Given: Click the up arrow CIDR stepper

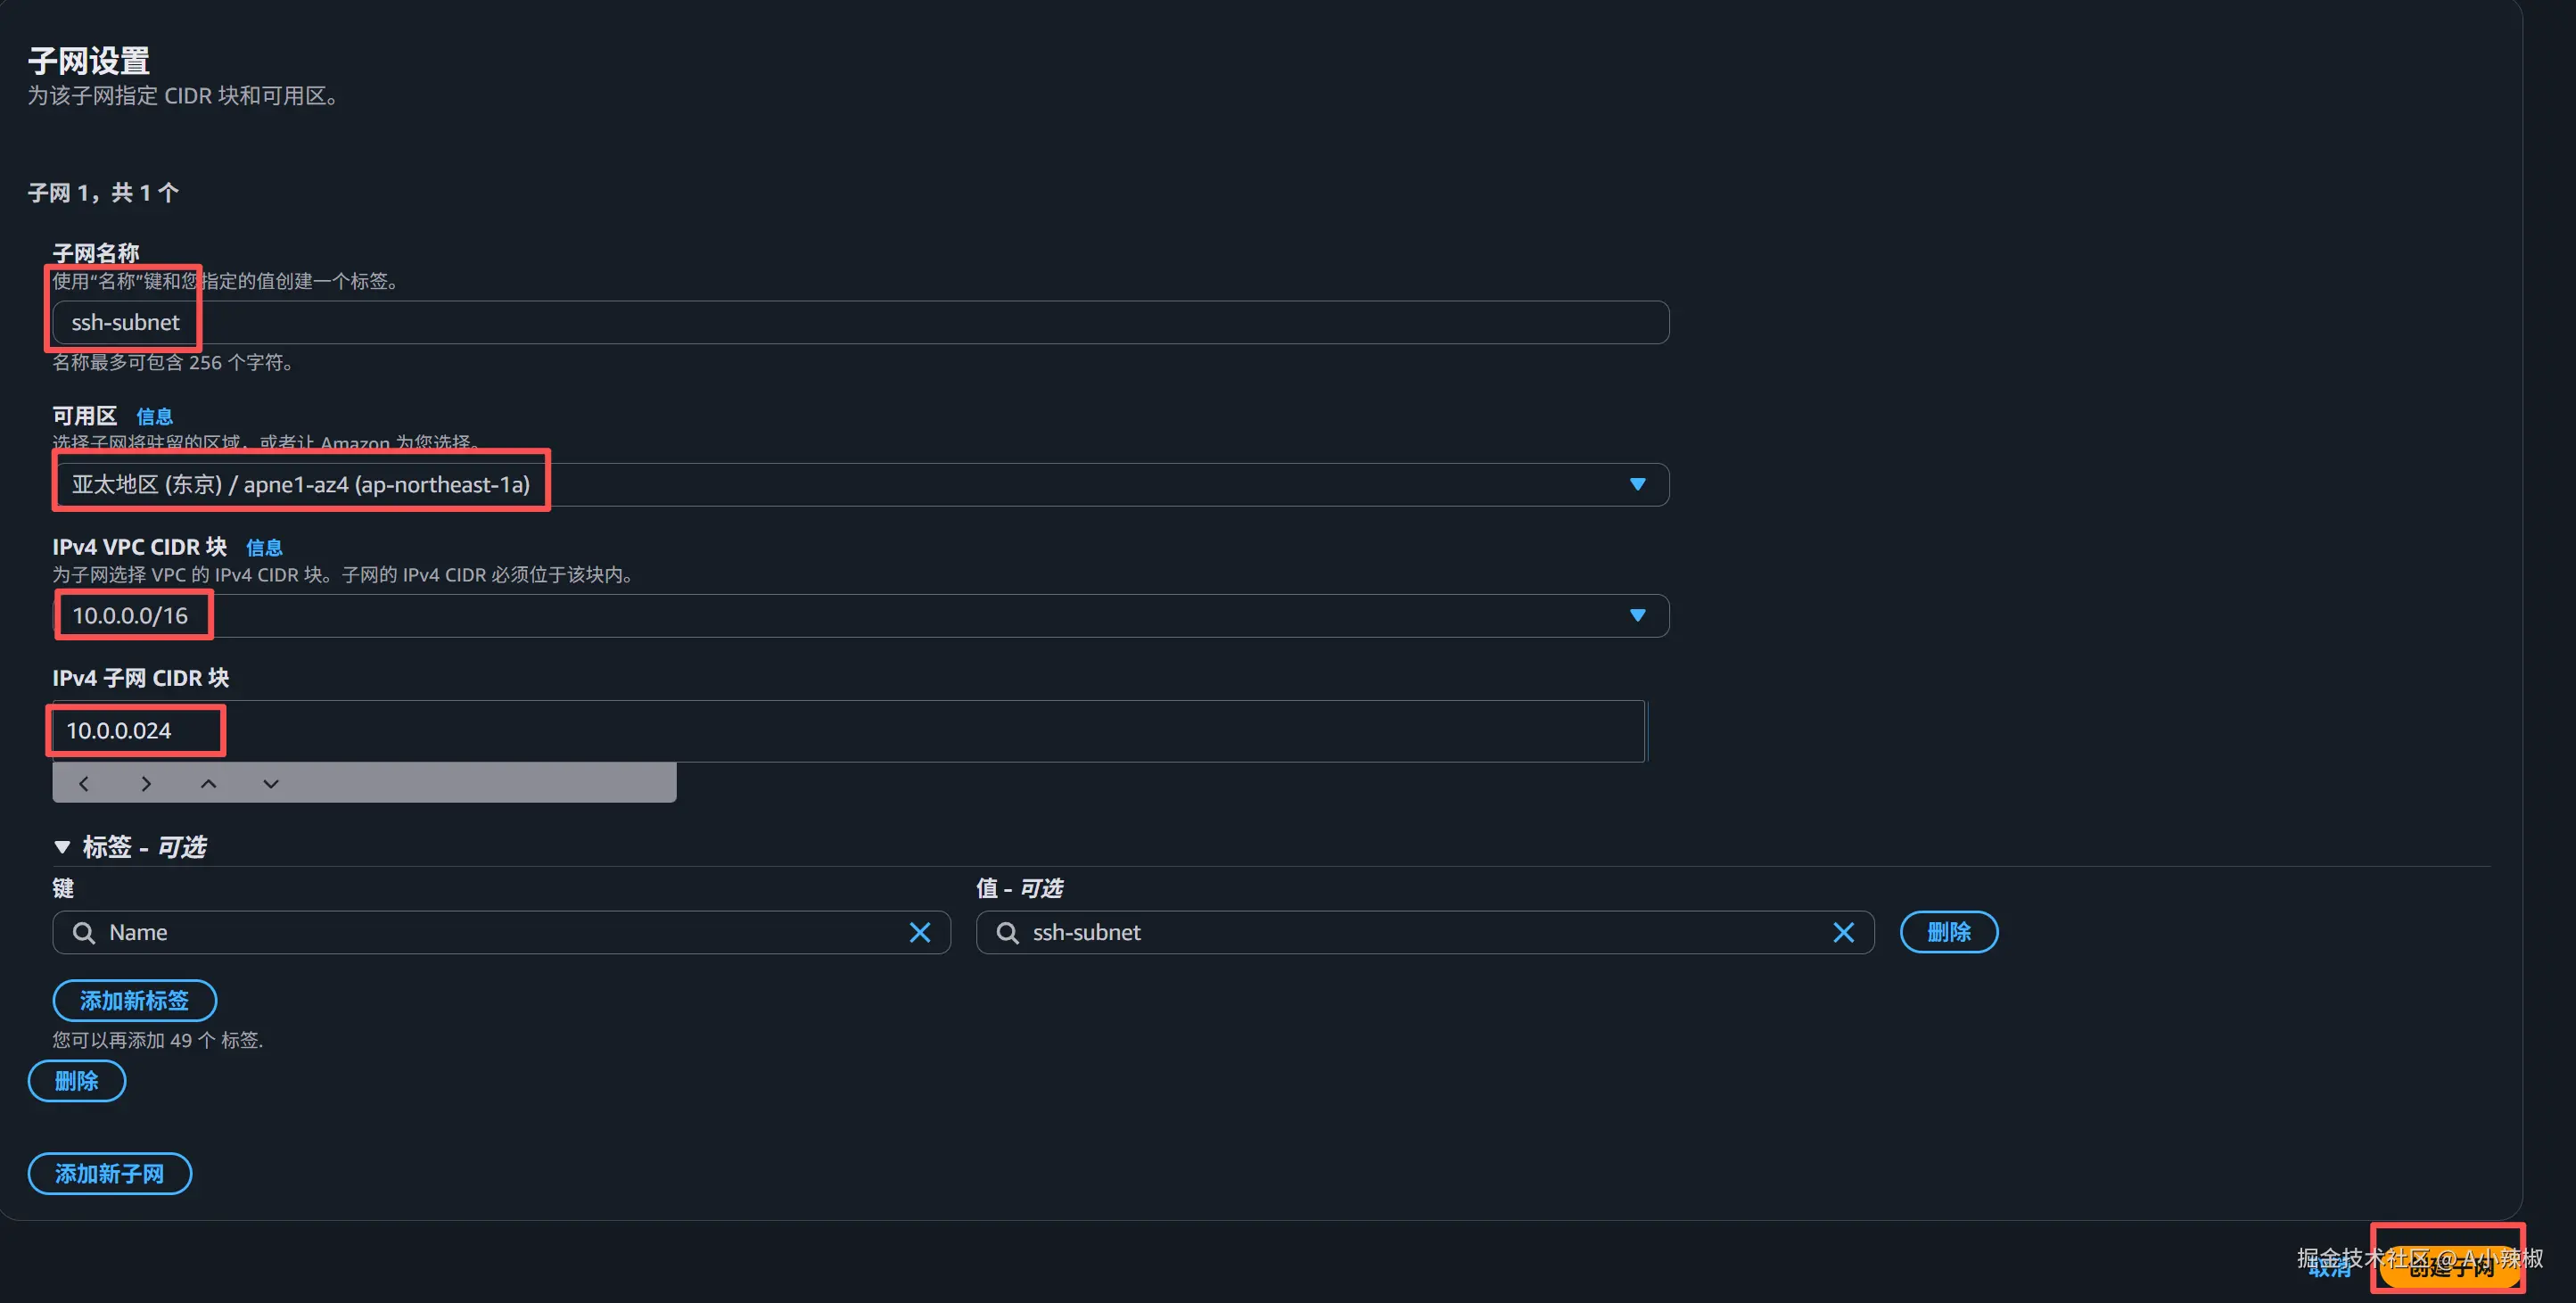Looking at the screenshot, I should point(208,783).
